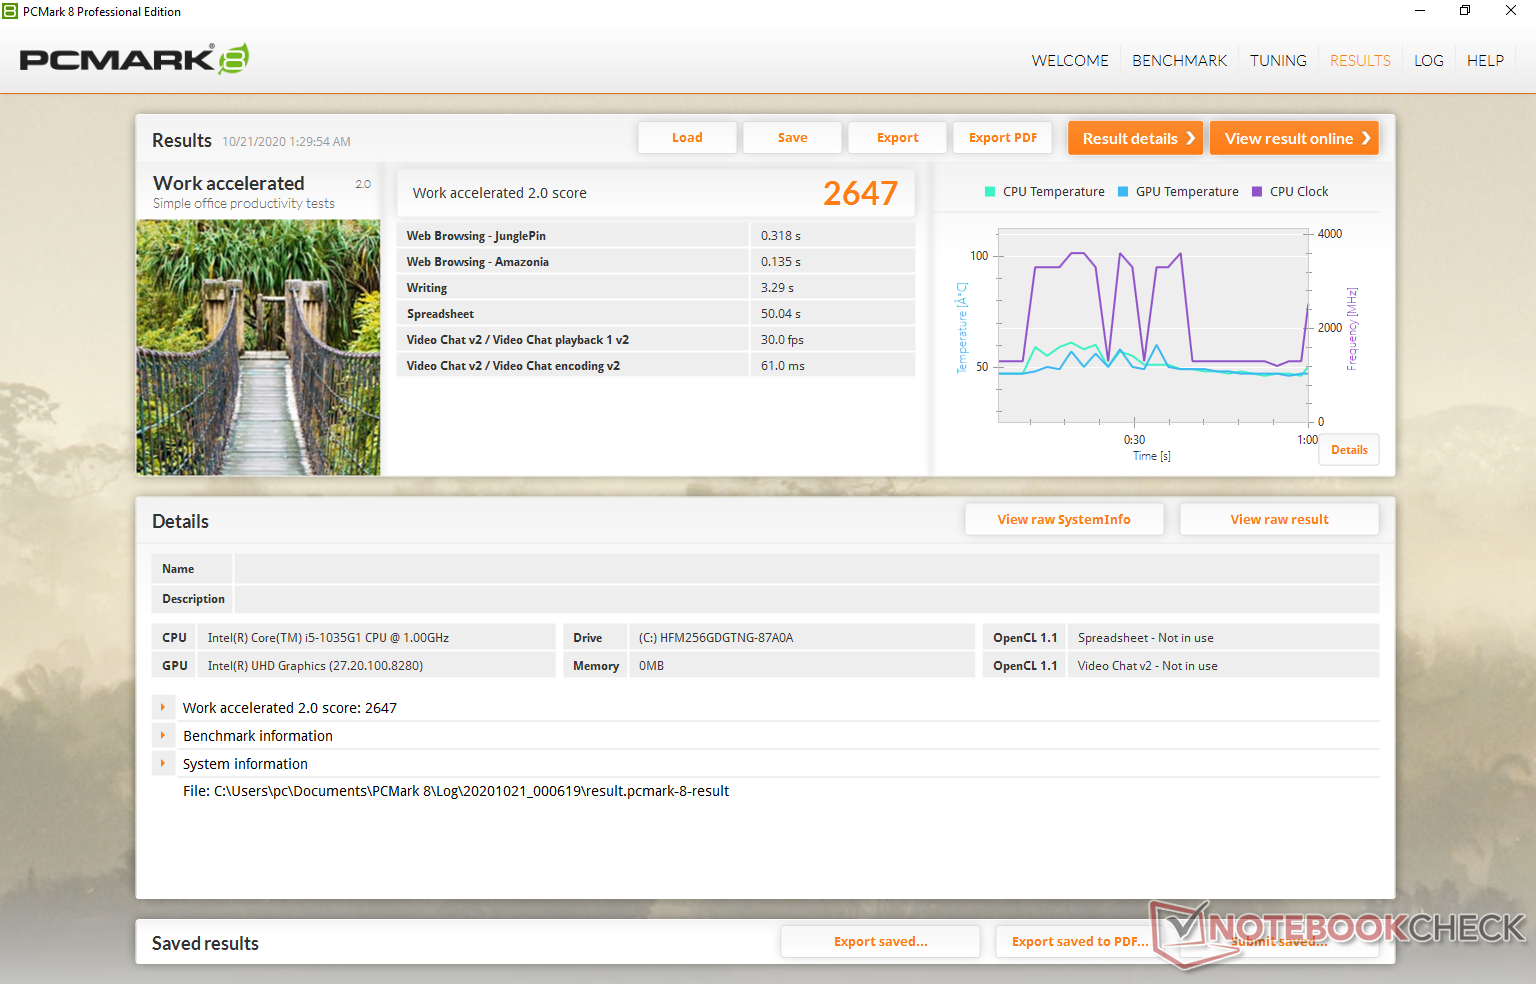
Task: Click View raw SystemInfo
Action: [x=1064, y=519]
